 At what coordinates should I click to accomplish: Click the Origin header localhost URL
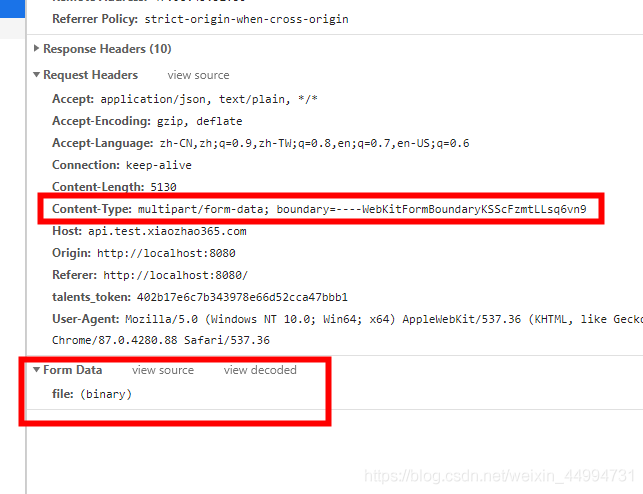click(x=166, y=253)
